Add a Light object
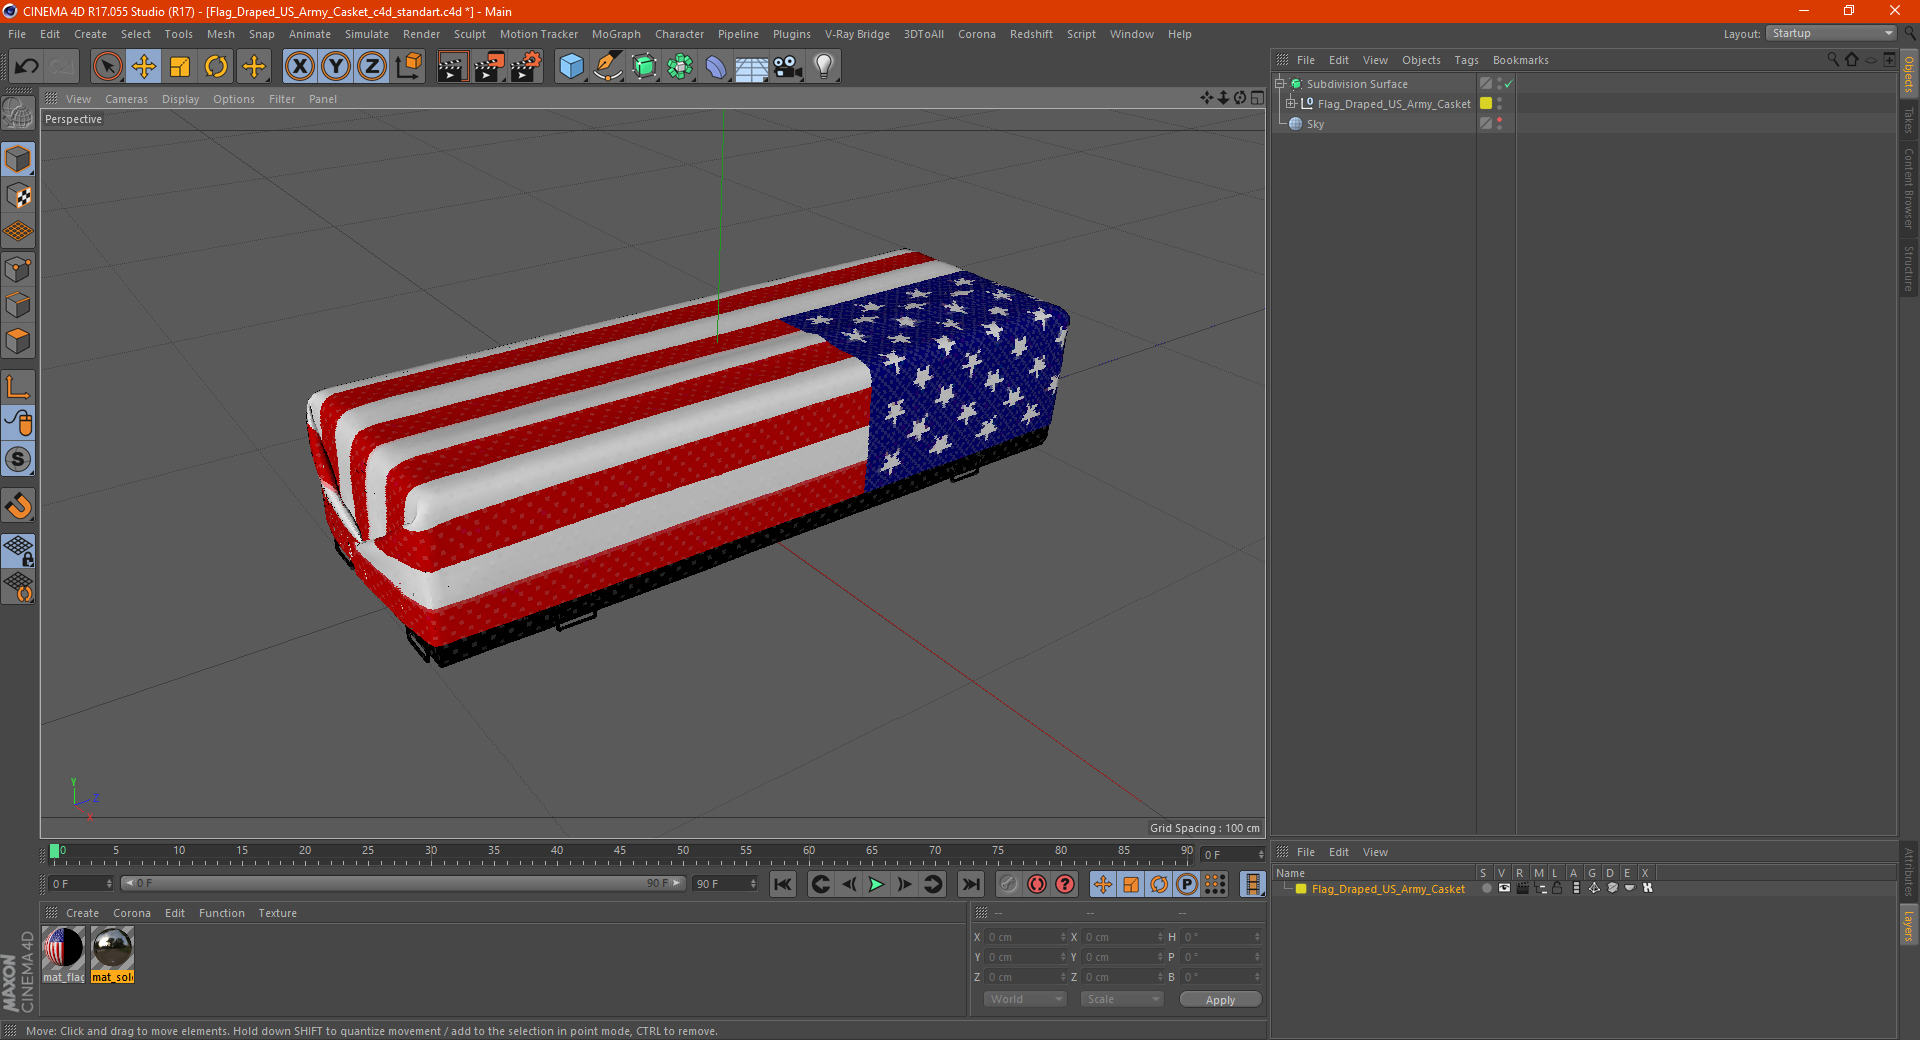 (824, 67)
